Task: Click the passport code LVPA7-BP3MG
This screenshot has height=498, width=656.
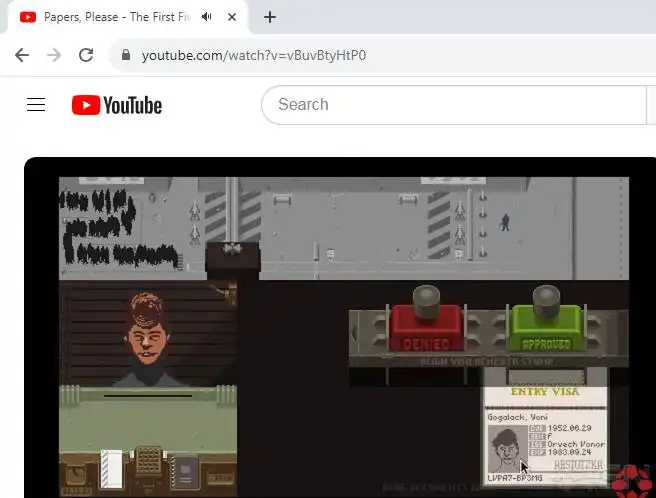Action: tap(515, 478)
